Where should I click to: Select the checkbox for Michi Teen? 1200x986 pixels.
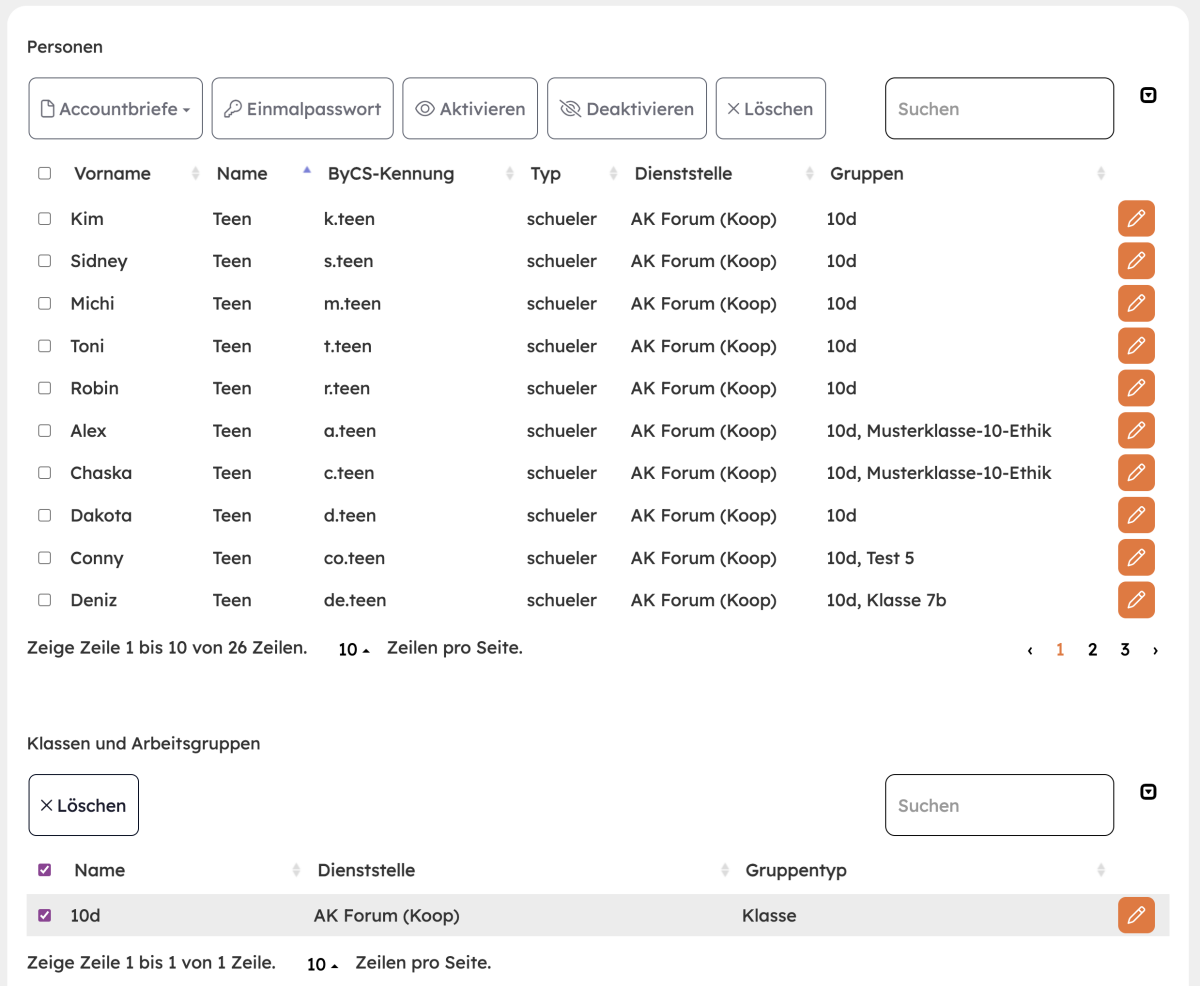[x=44, y=304]
